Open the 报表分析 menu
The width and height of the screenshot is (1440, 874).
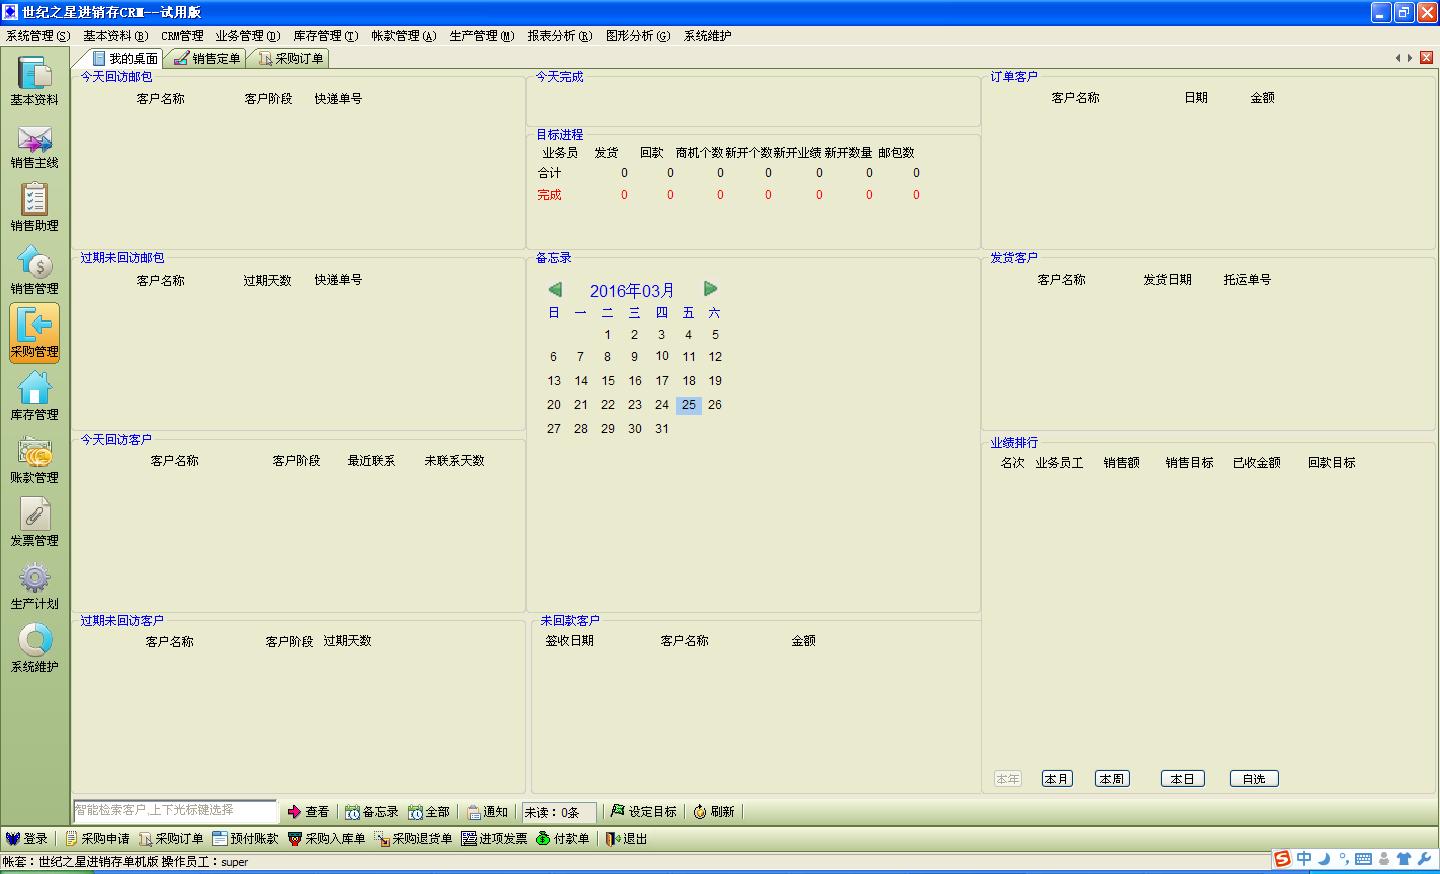coord(559,36)
